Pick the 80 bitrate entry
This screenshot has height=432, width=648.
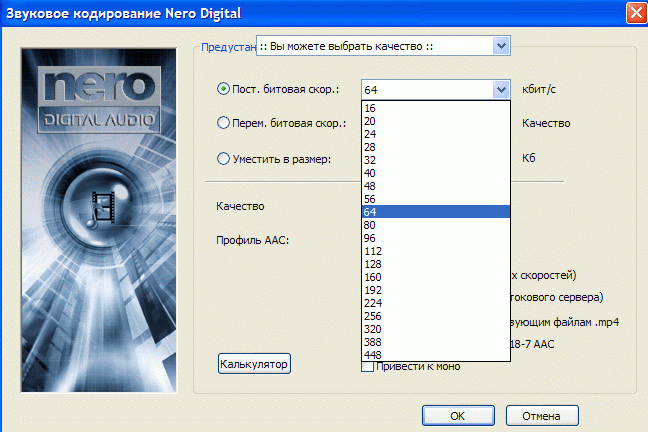(436, 225)
